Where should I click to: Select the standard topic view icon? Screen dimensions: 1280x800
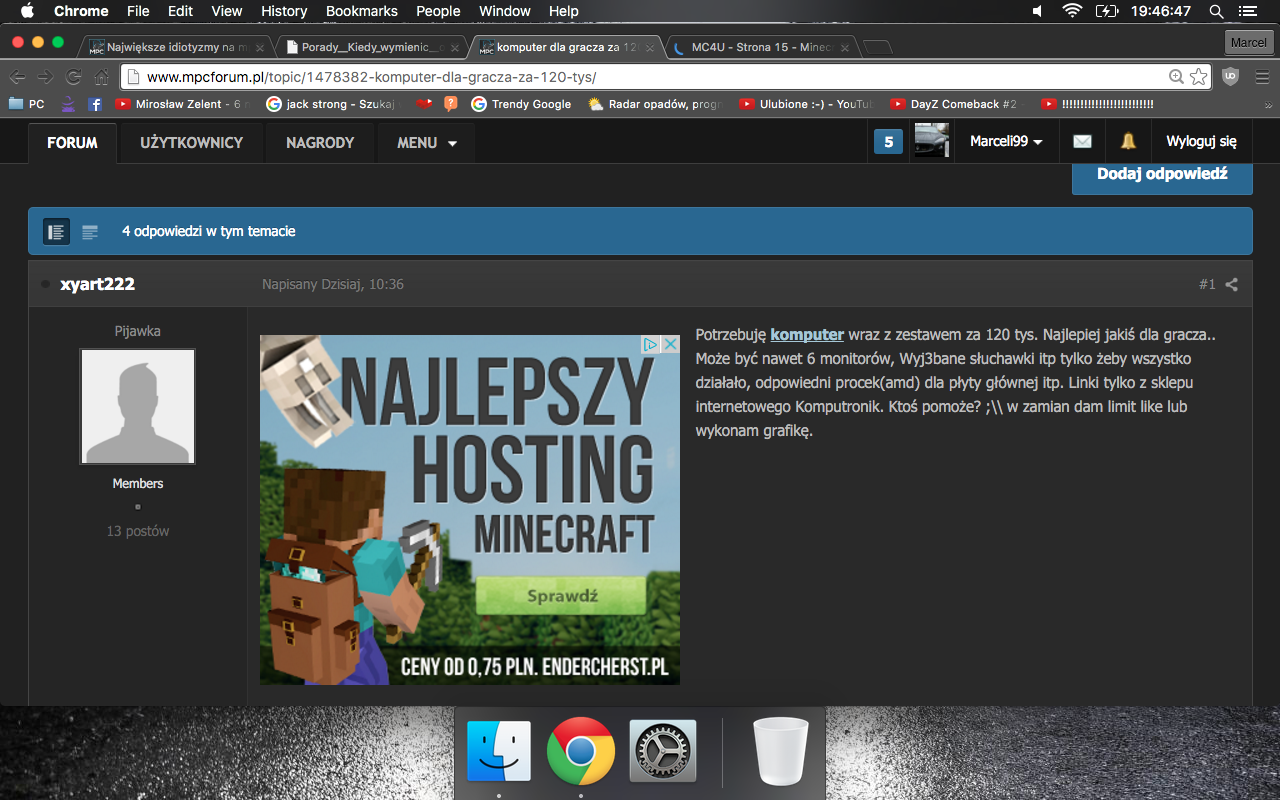56,232
